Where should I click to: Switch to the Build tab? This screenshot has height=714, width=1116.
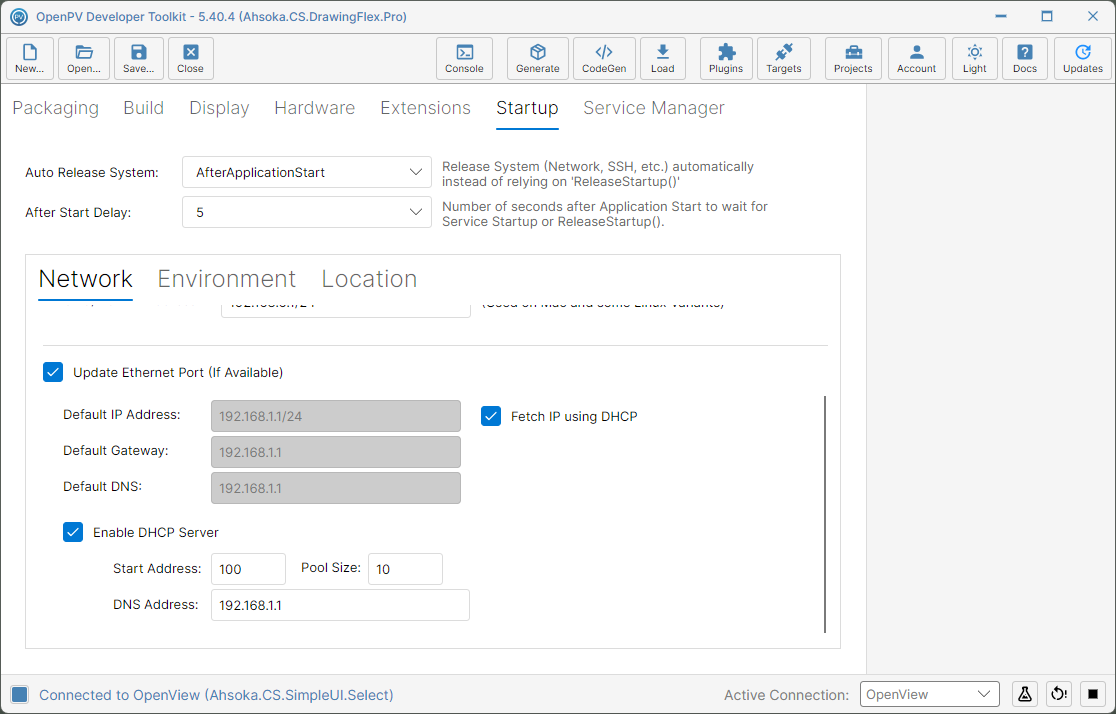point(144,108)
